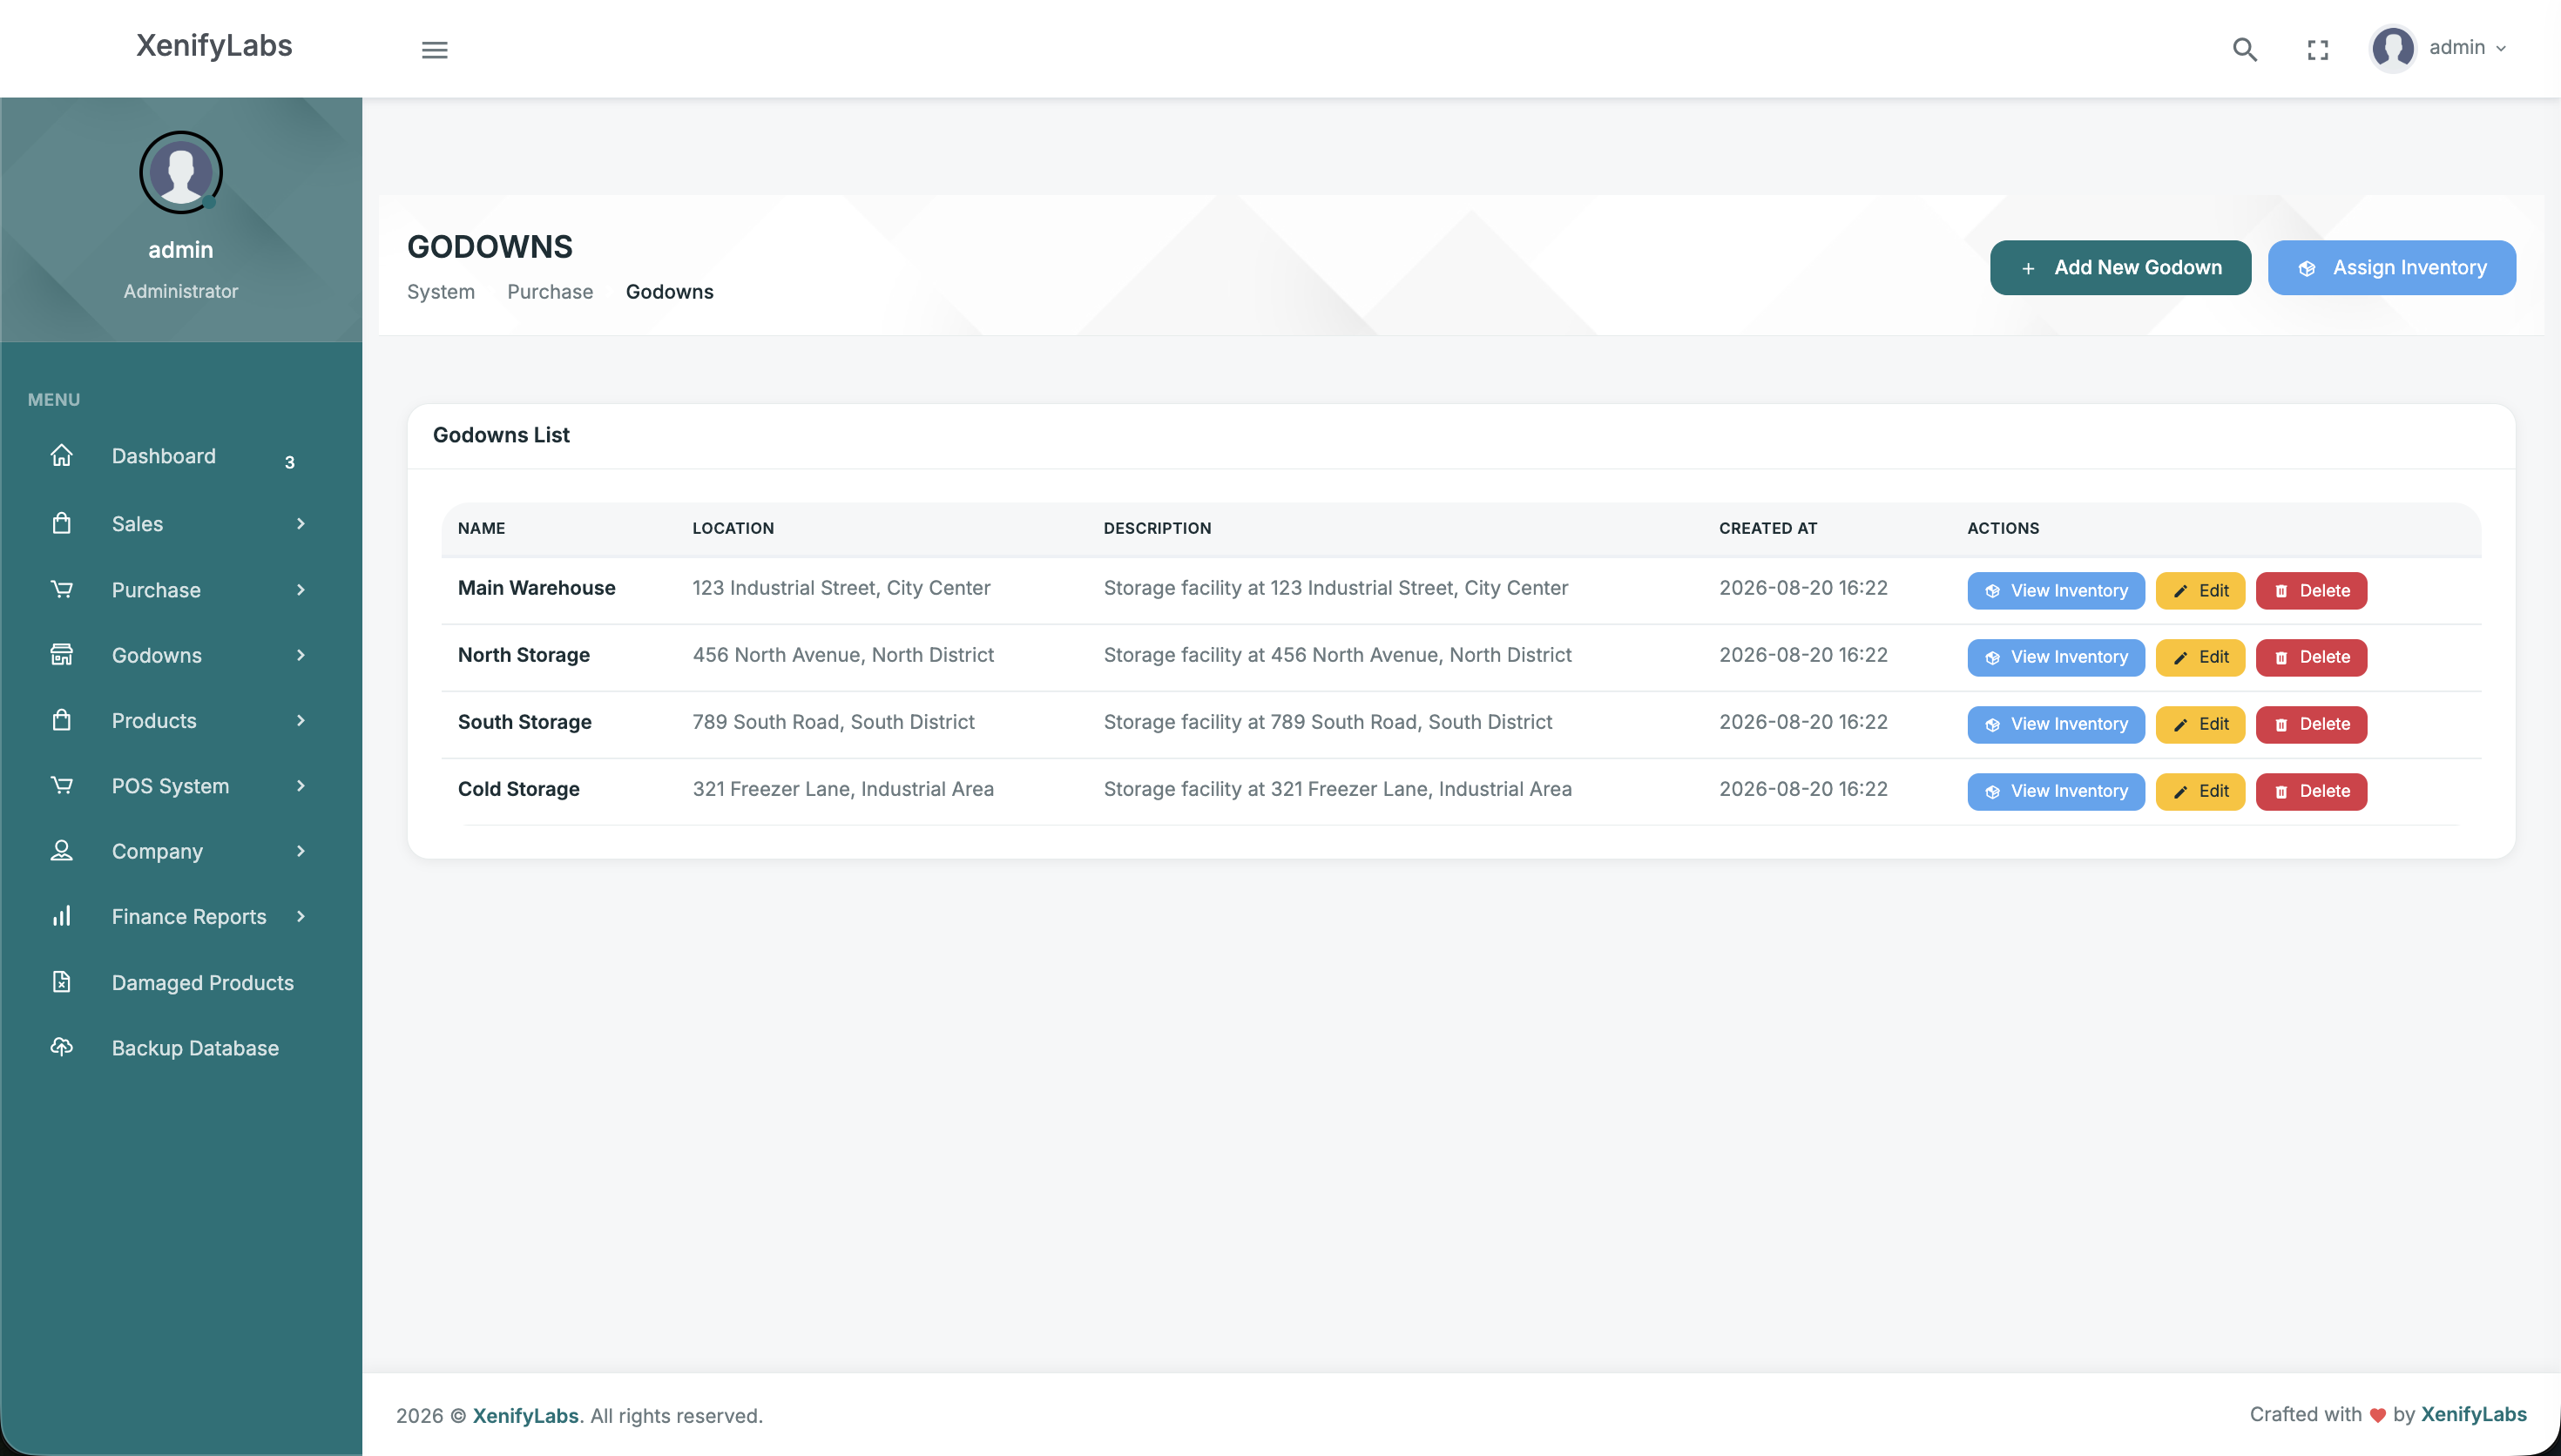Expand the Company submenu chevron
Viewport: 2561px width, 1456px height.
[x=301, y=850]
